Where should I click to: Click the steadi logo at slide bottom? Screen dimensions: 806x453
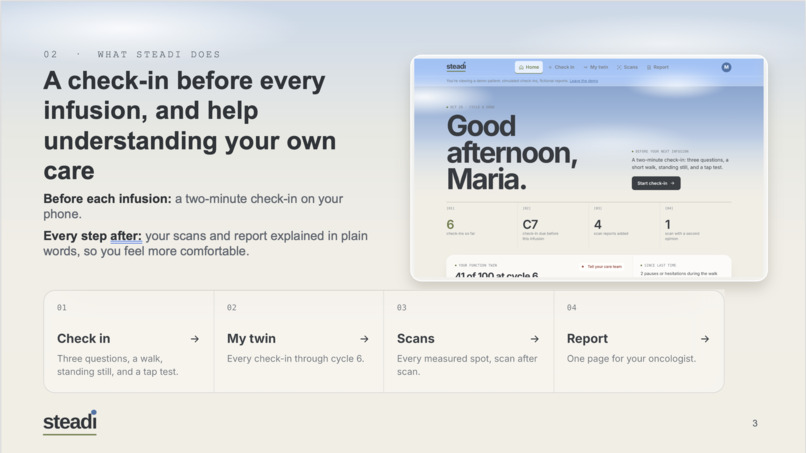70,422
